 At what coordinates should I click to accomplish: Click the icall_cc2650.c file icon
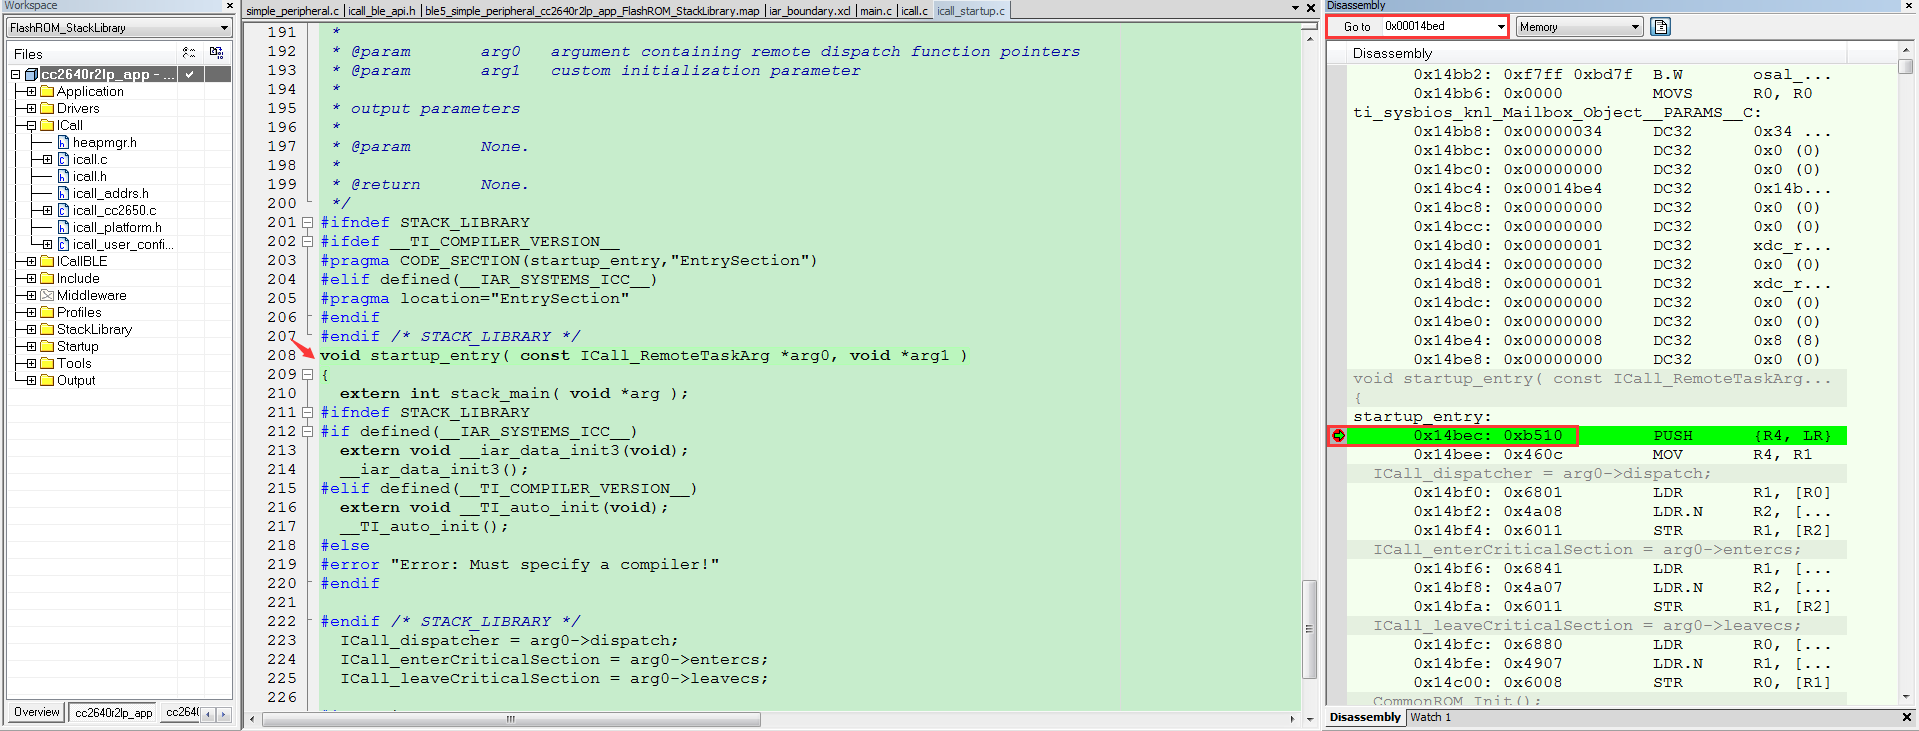pos(64,211)
